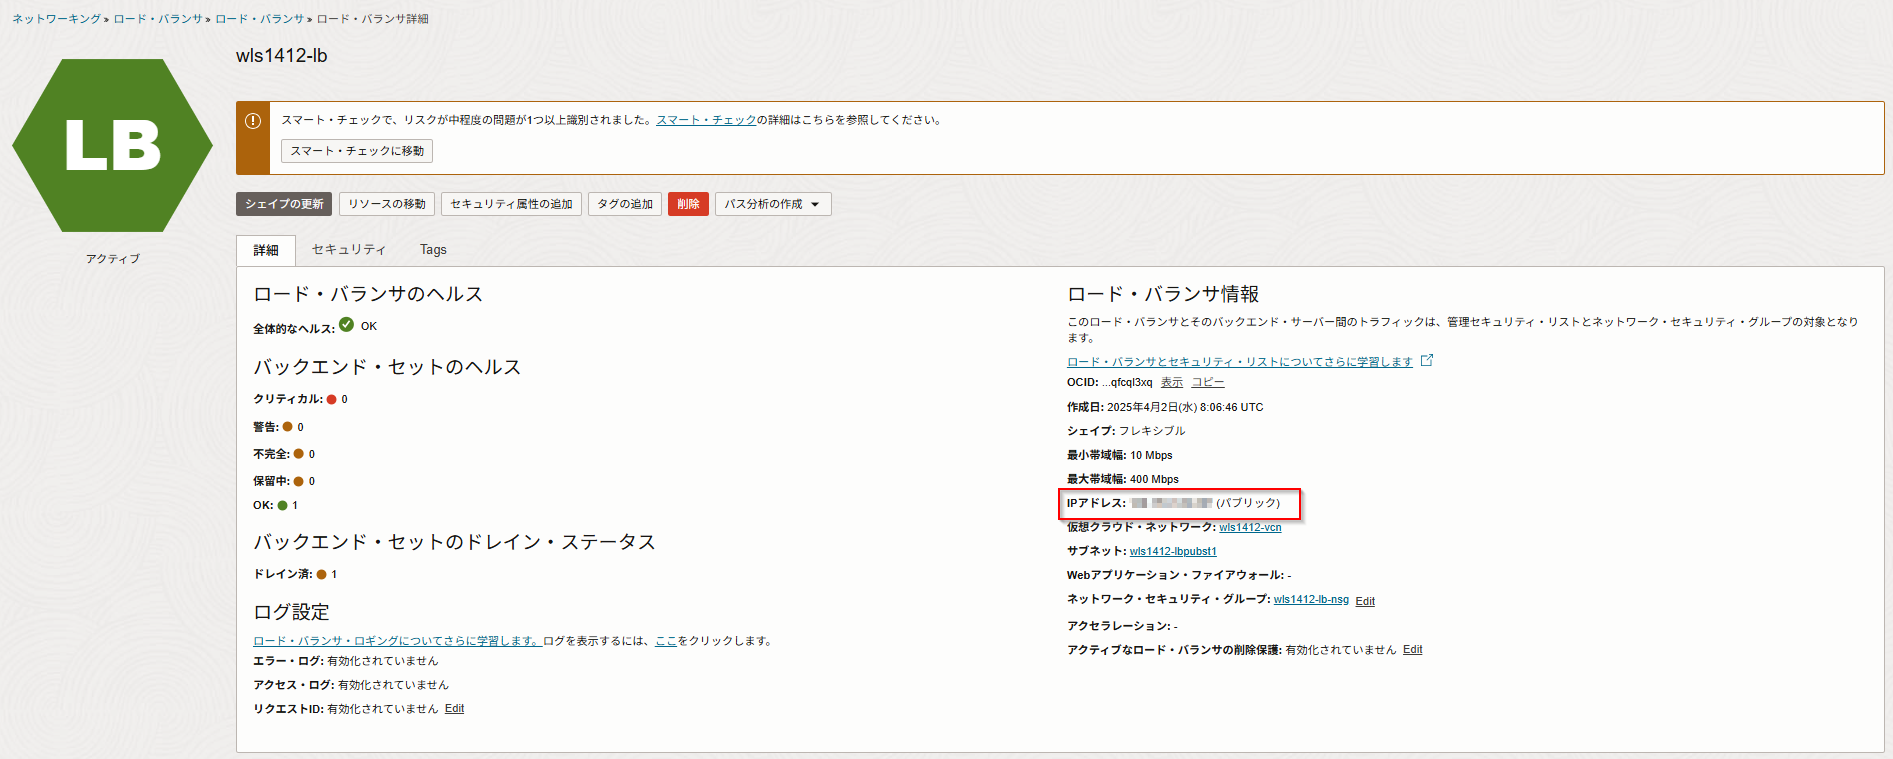Image resolution: width=1893 pixels, height=759 pixels.
Task: Click the green OK backend status dot
Action: [283, 506]
